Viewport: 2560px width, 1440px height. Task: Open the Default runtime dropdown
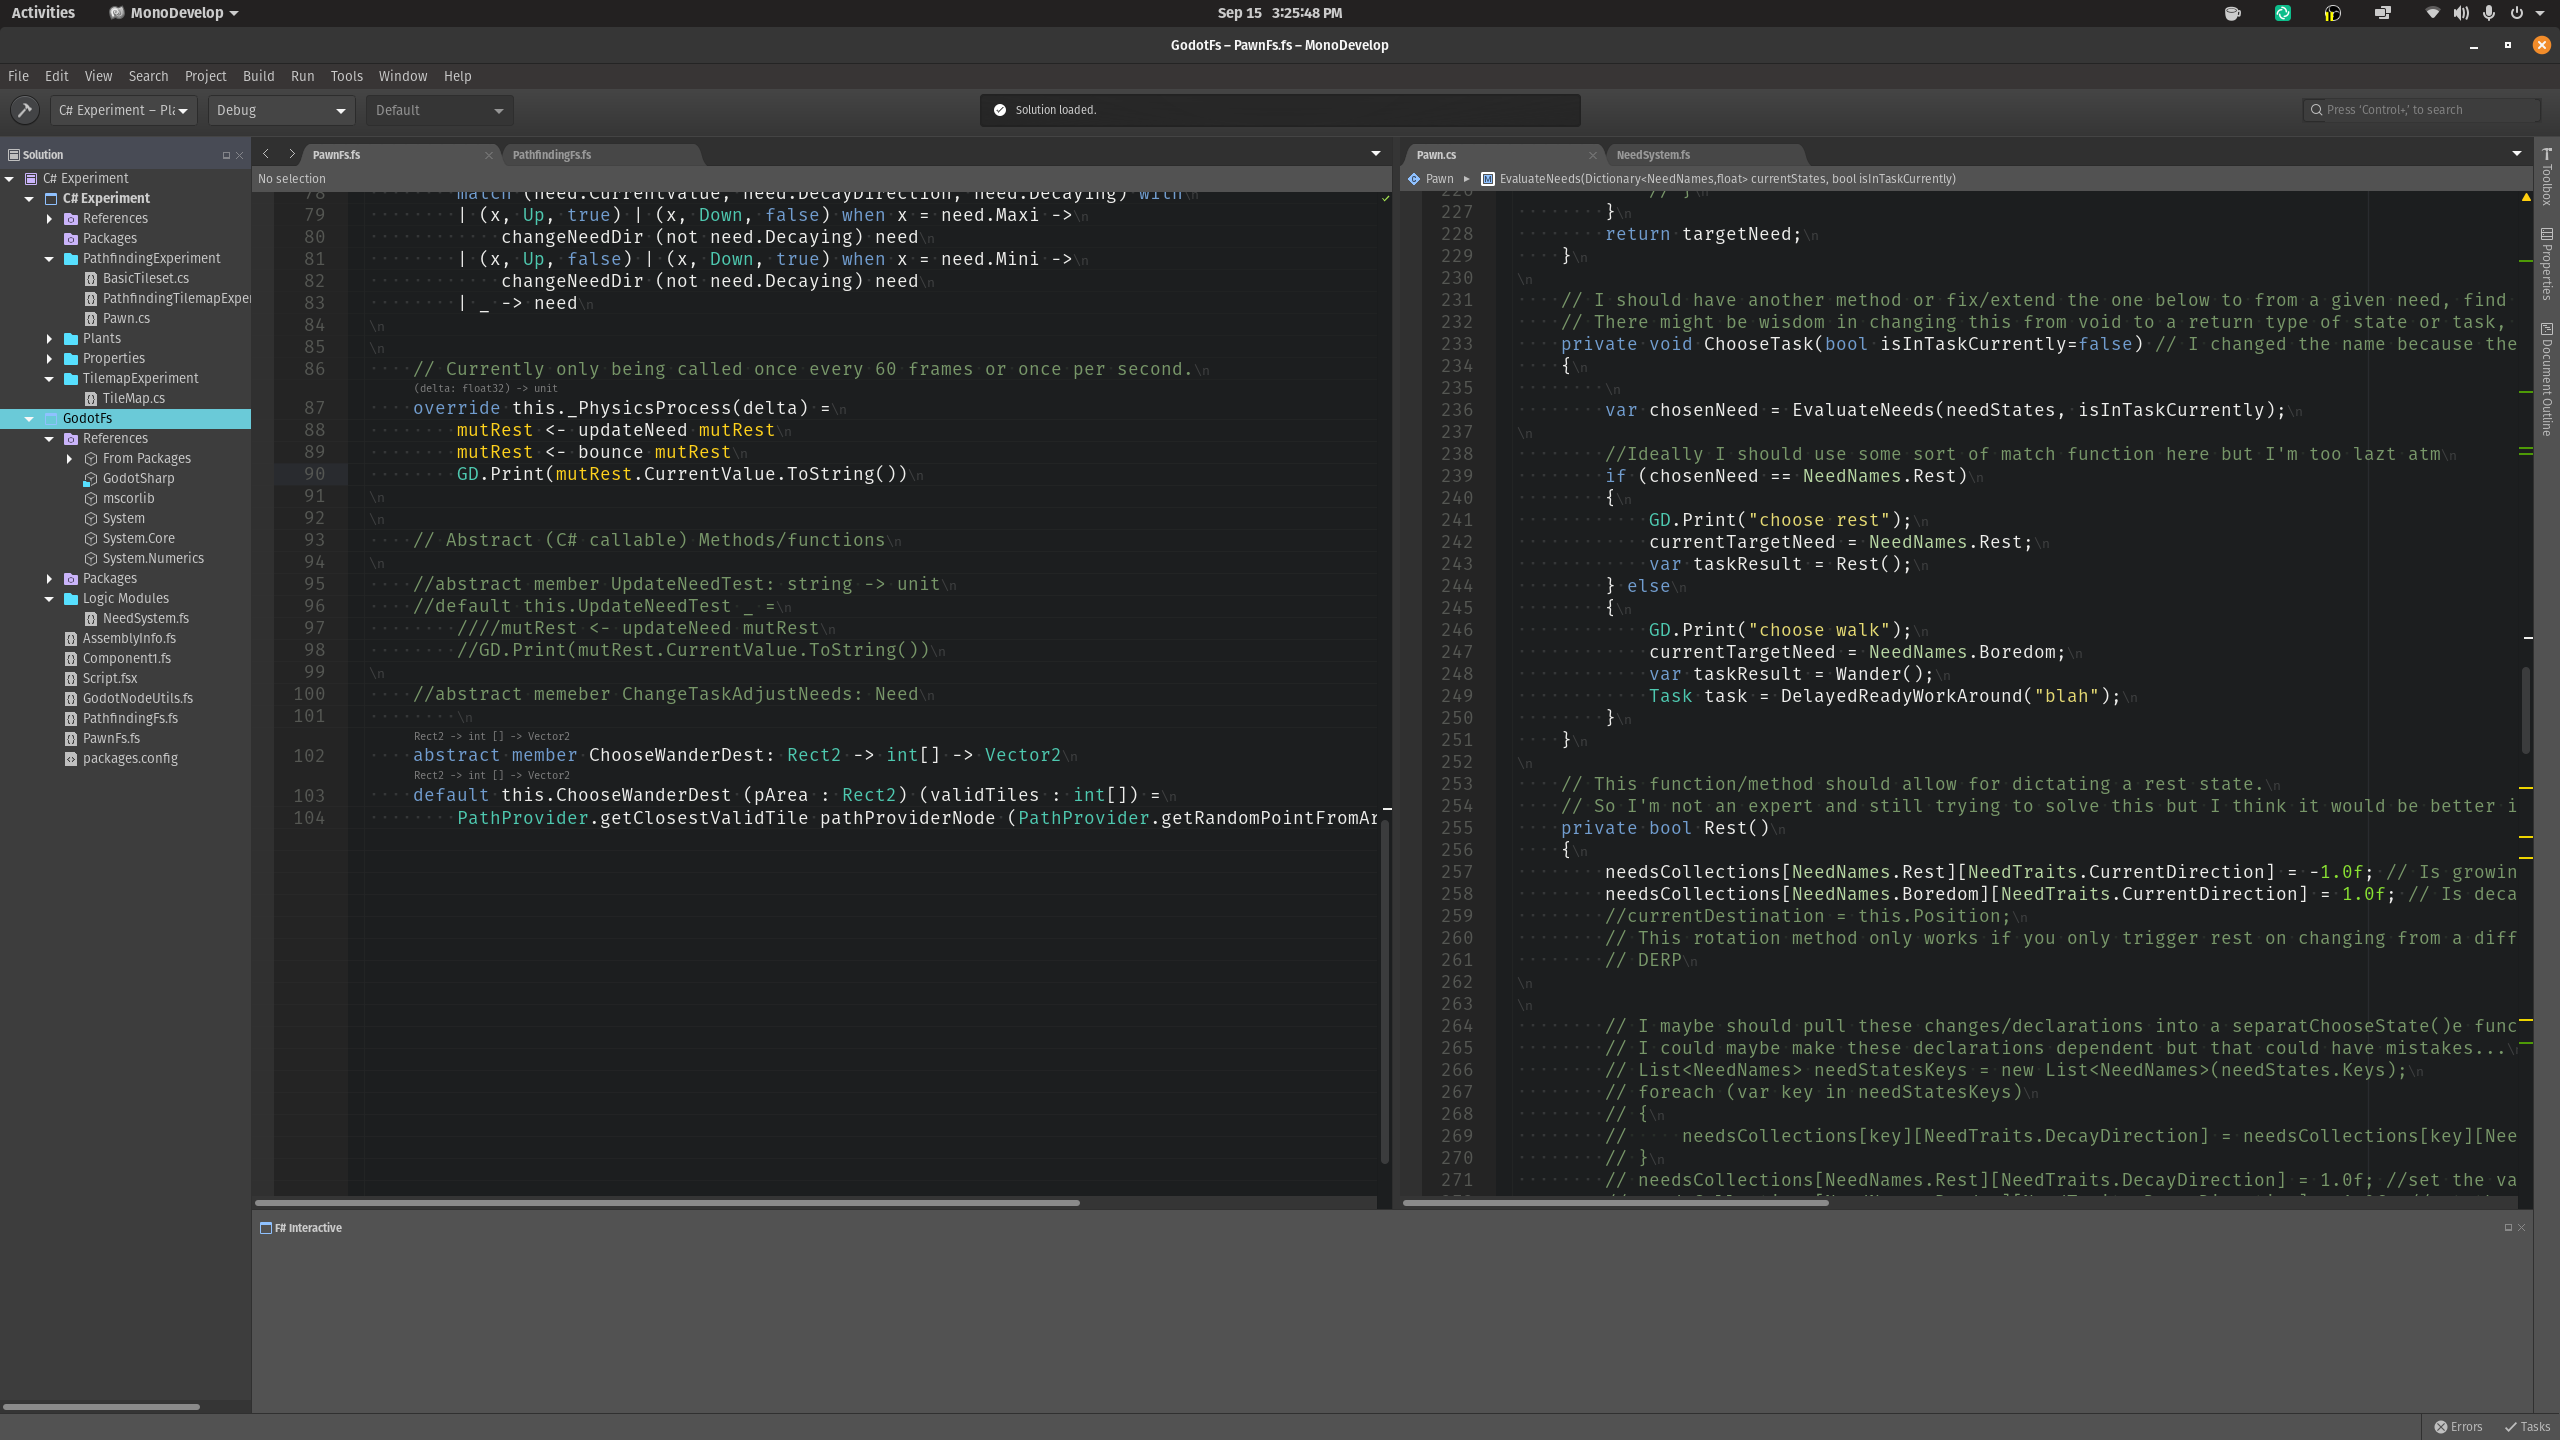[439, 110]
